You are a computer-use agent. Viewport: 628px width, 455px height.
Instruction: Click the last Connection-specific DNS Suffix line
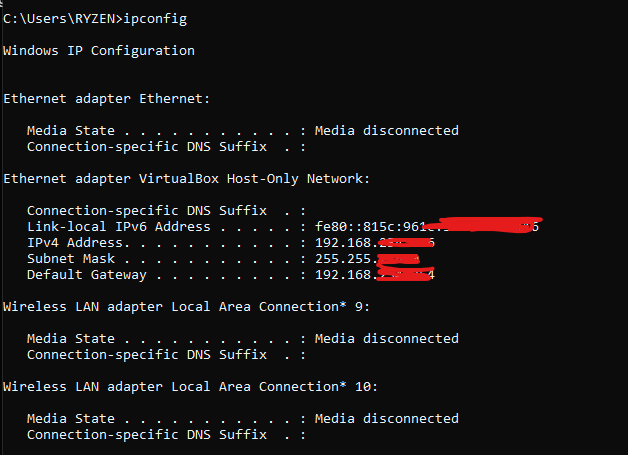(167, 435)
